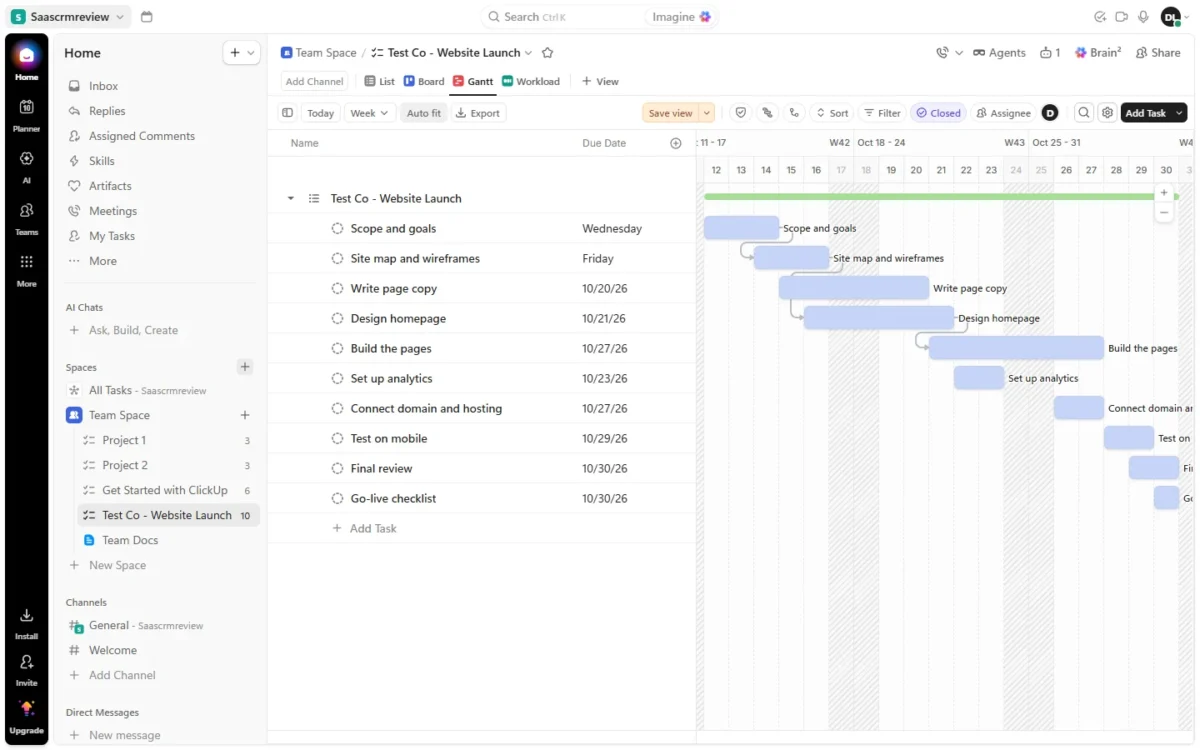Toggle status circle for Go-live checklist
This screenshot has width=1200, height=750.
coord(338,498)
